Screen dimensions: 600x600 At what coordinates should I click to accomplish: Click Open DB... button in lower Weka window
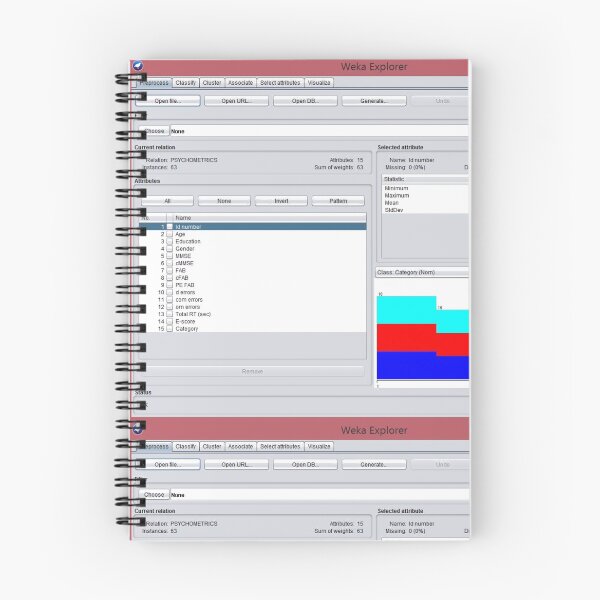tap(305, 465)
